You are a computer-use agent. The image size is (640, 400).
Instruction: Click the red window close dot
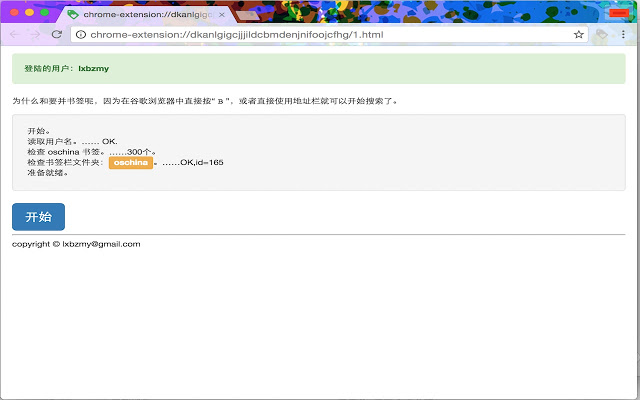[13, 12]
